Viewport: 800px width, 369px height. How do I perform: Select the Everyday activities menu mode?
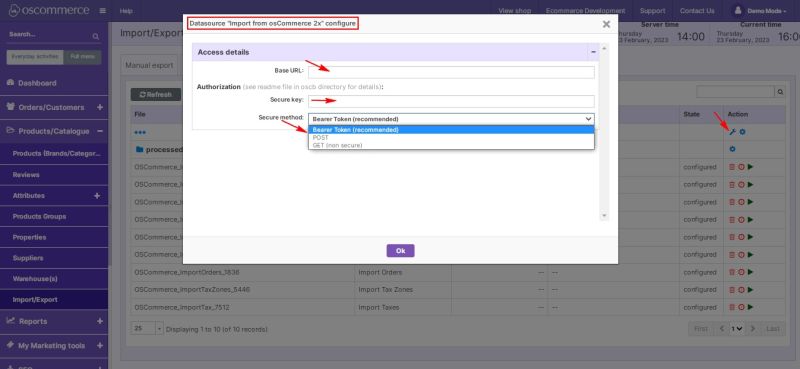[35, 57]
